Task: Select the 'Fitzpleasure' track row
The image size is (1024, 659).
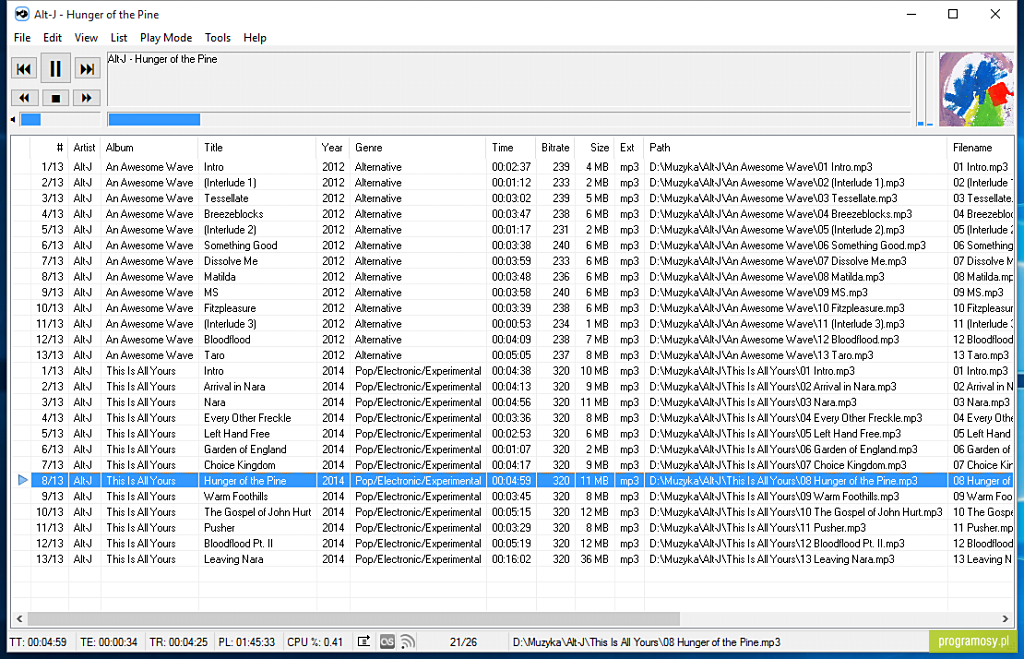Action: point(512,308)
